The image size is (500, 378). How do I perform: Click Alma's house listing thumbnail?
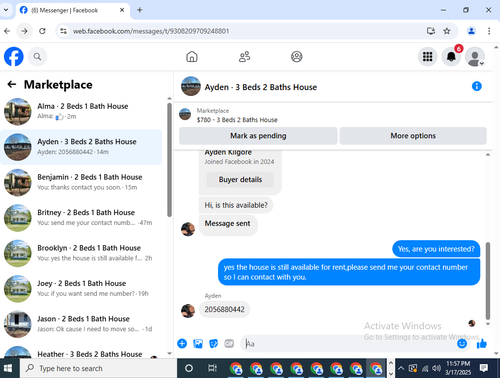18,112
